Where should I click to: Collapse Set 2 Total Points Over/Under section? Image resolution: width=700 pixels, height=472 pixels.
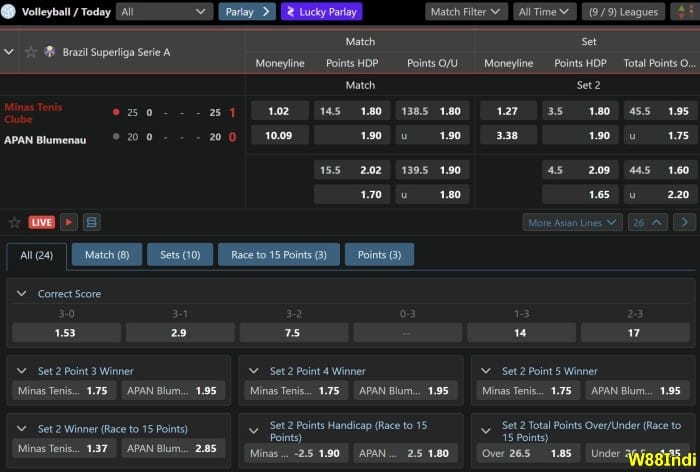(486, 431)
